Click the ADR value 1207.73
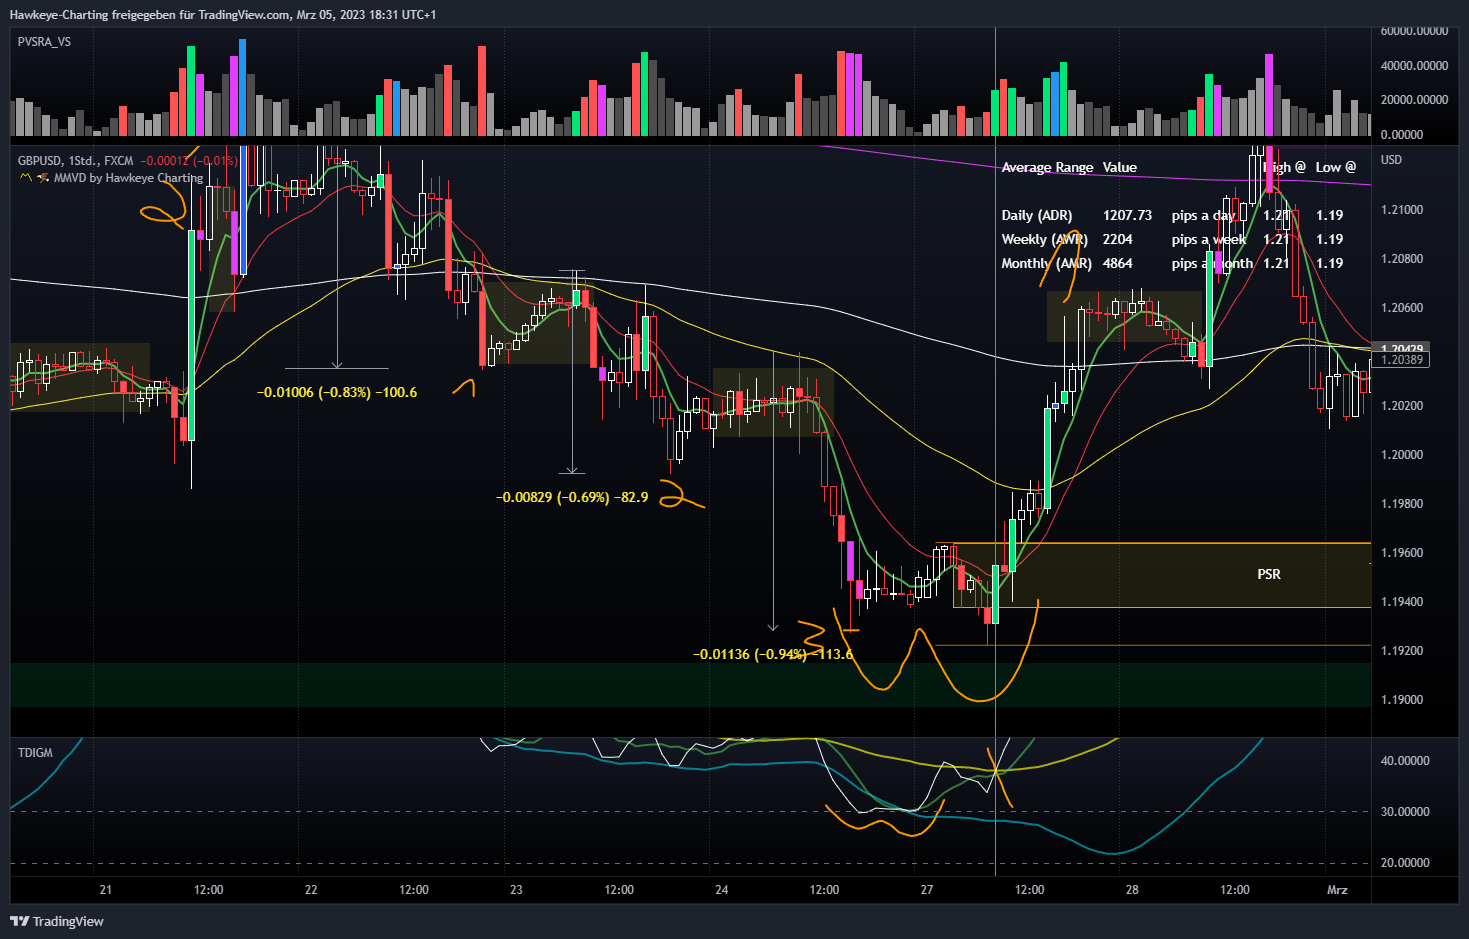 [x=1128, y=215]
